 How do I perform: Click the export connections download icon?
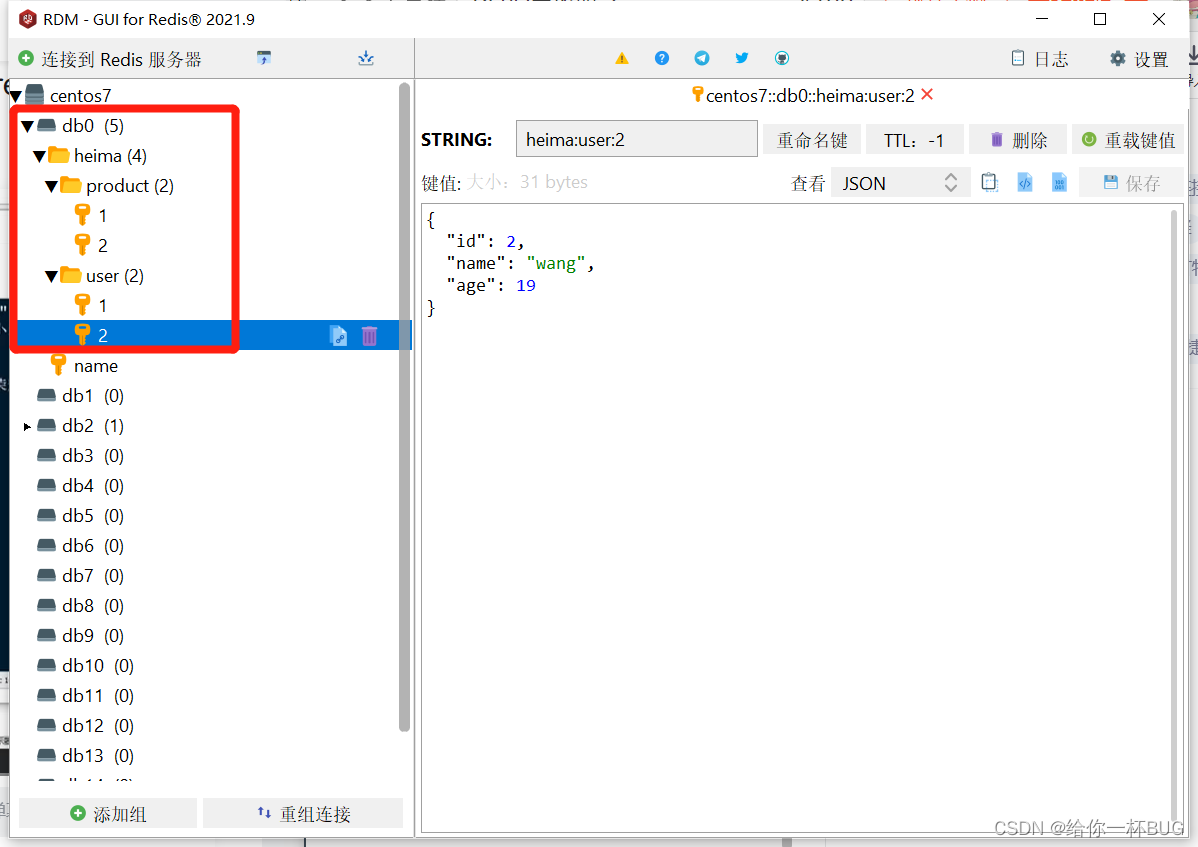pyautogui.click(x=366, y=58)
